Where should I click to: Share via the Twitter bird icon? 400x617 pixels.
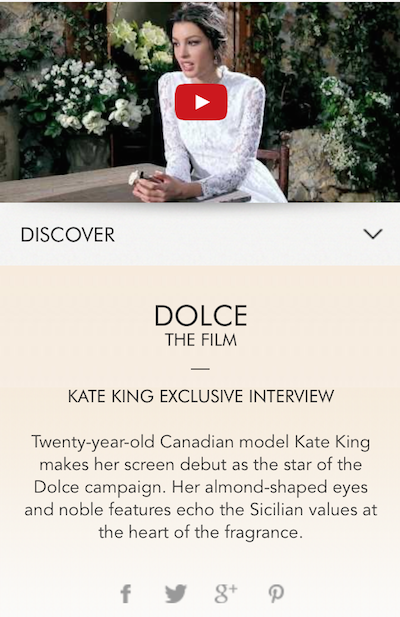(175, 593)
